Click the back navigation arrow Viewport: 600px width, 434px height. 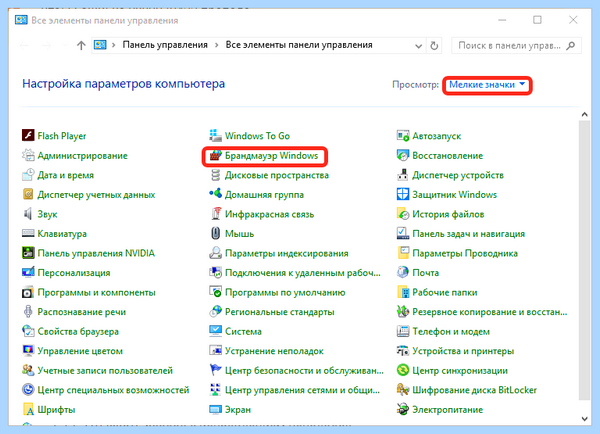click(24, 46)
